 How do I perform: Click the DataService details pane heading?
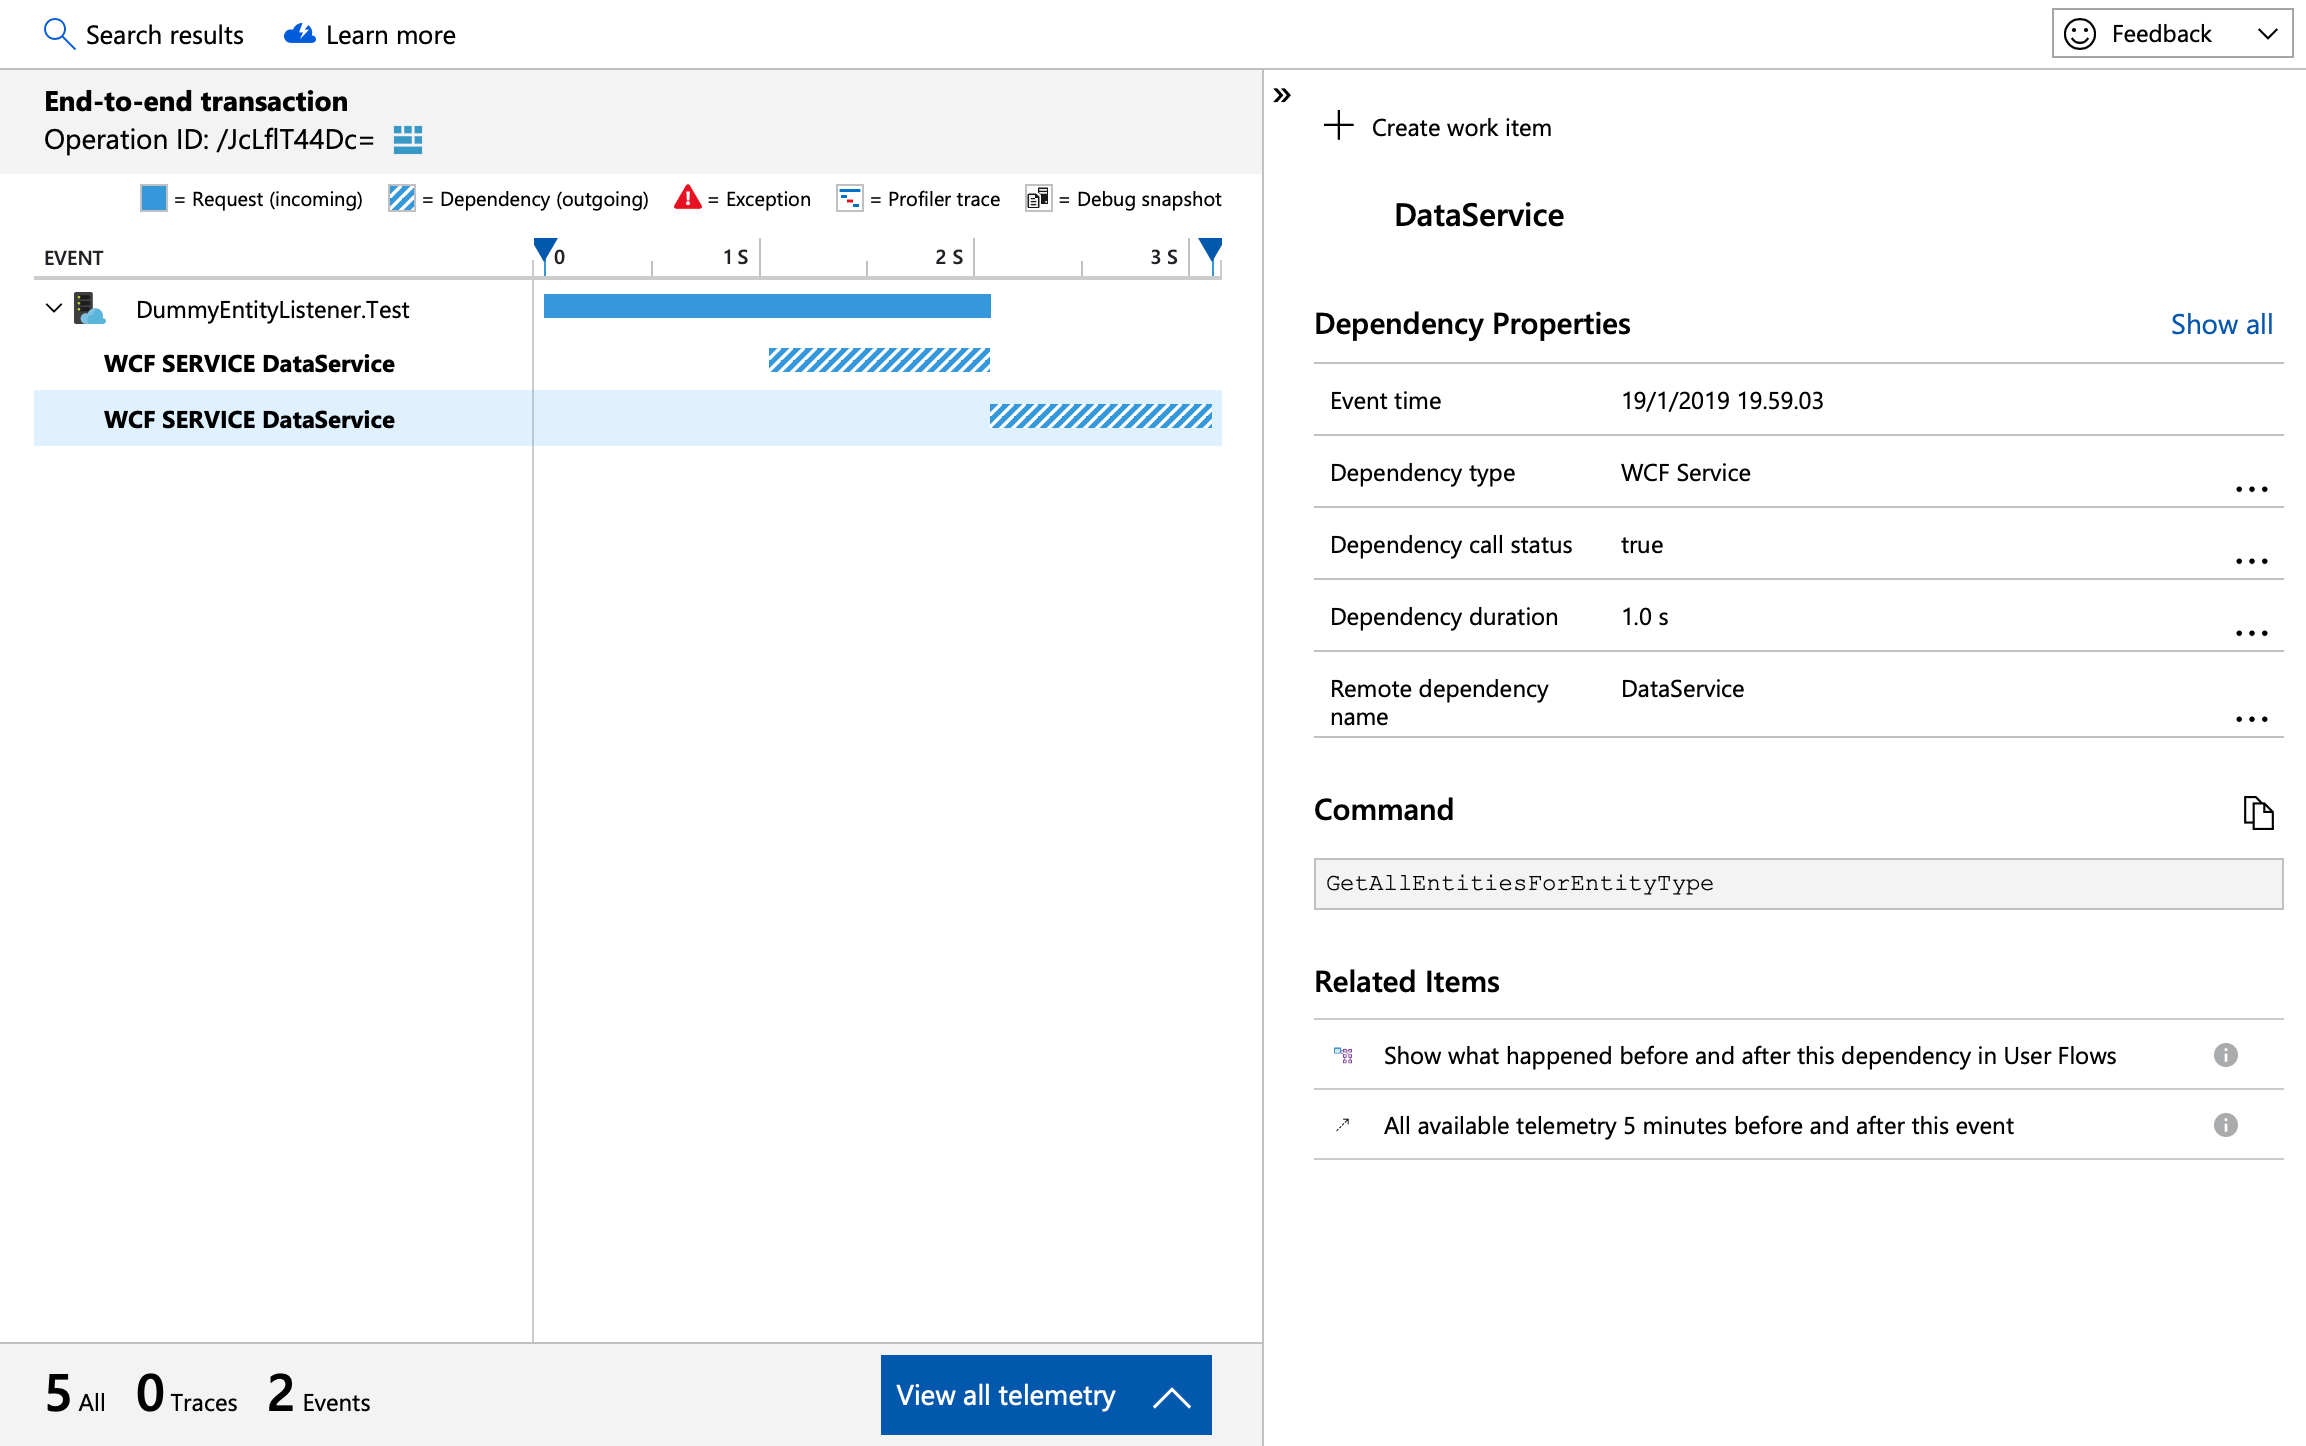[1479, 215]
